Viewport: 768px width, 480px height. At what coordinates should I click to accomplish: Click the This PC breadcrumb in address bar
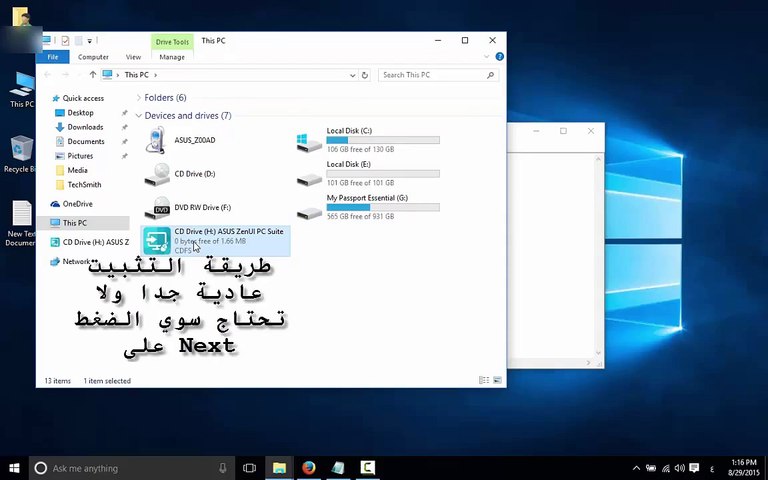(136, 75)
